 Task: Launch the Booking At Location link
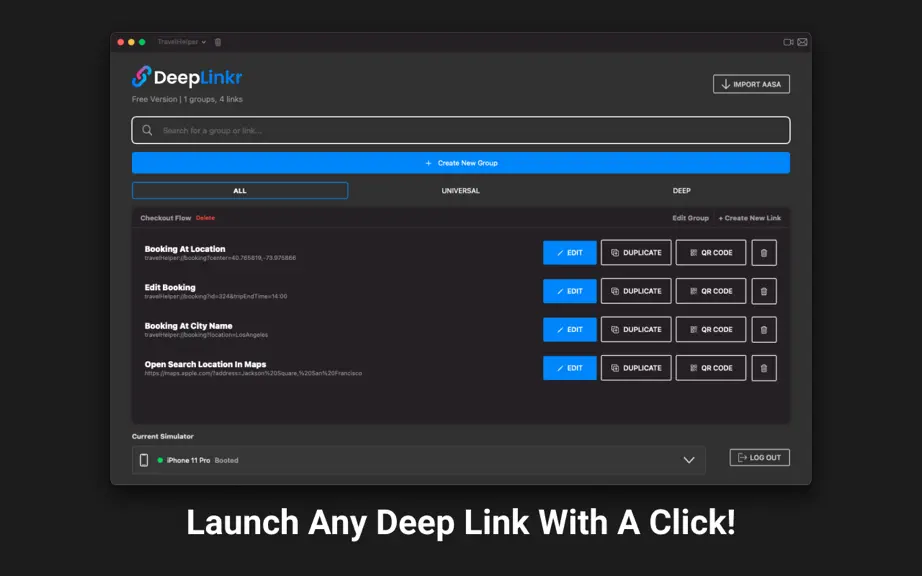[185, 249]
